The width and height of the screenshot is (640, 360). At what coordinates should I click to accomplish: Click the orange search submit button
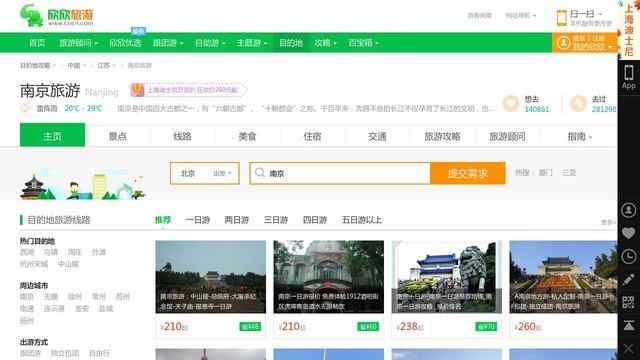coord(468,173)
